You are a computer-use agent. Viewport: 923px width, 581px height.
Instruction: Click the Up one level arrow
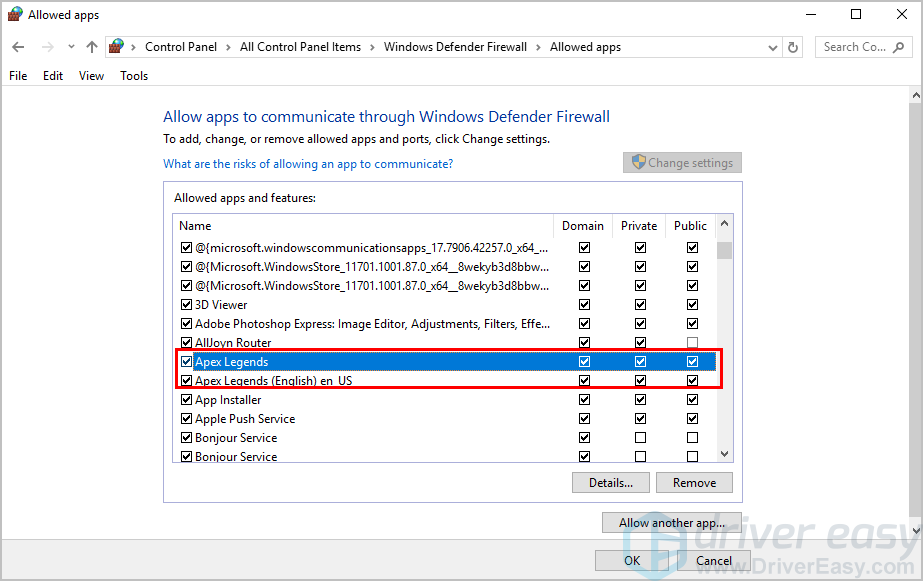click(92, 47)
